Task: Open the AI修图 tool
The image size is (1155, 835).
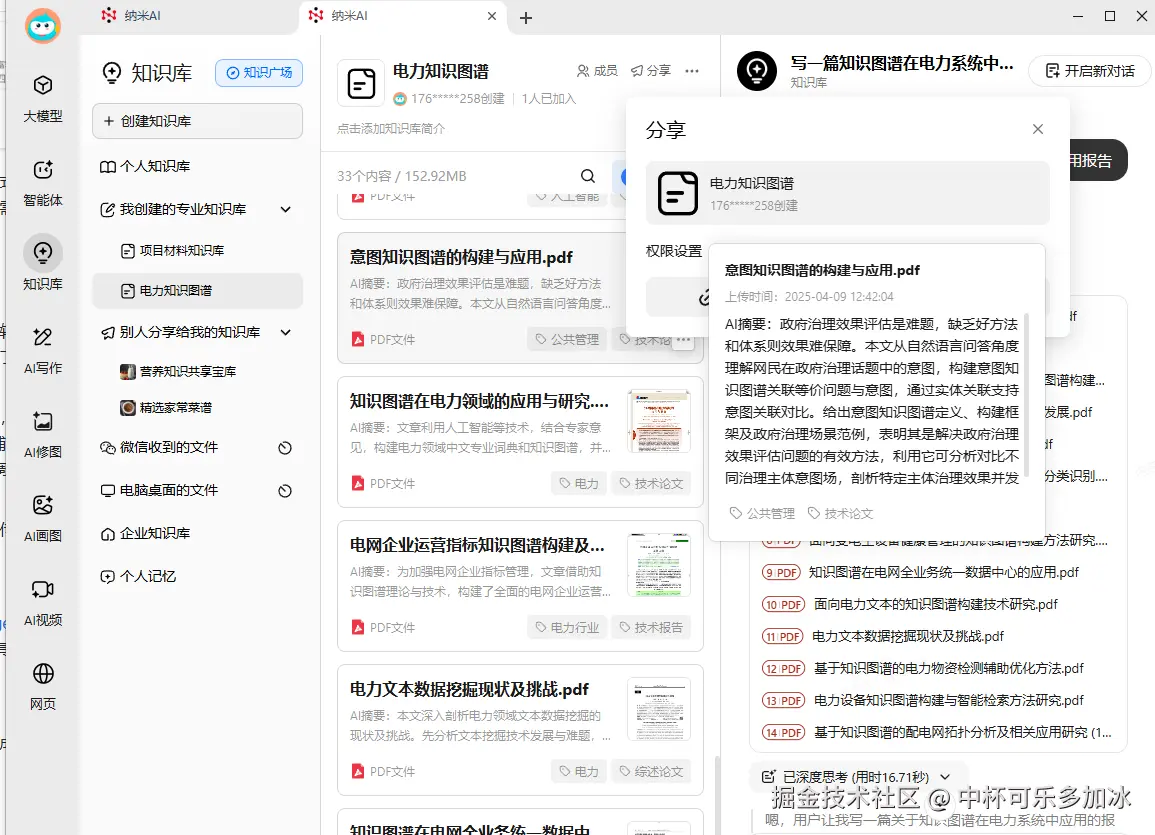Action: (43, 434)
